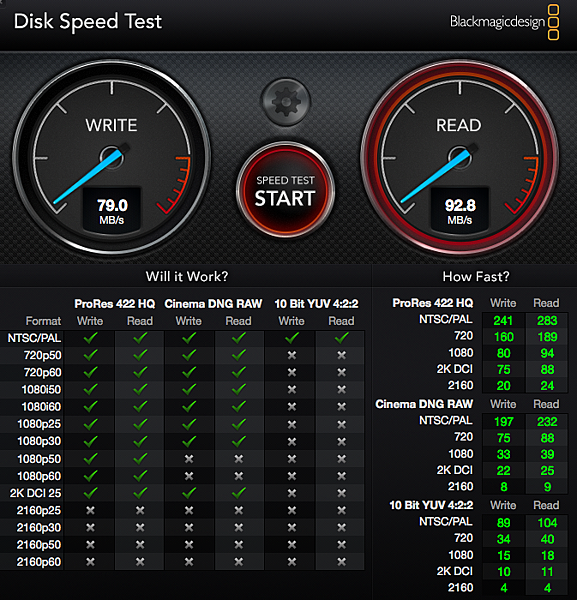Click Cinema DNG RAW heading in How Fast

tap(424, 404)
